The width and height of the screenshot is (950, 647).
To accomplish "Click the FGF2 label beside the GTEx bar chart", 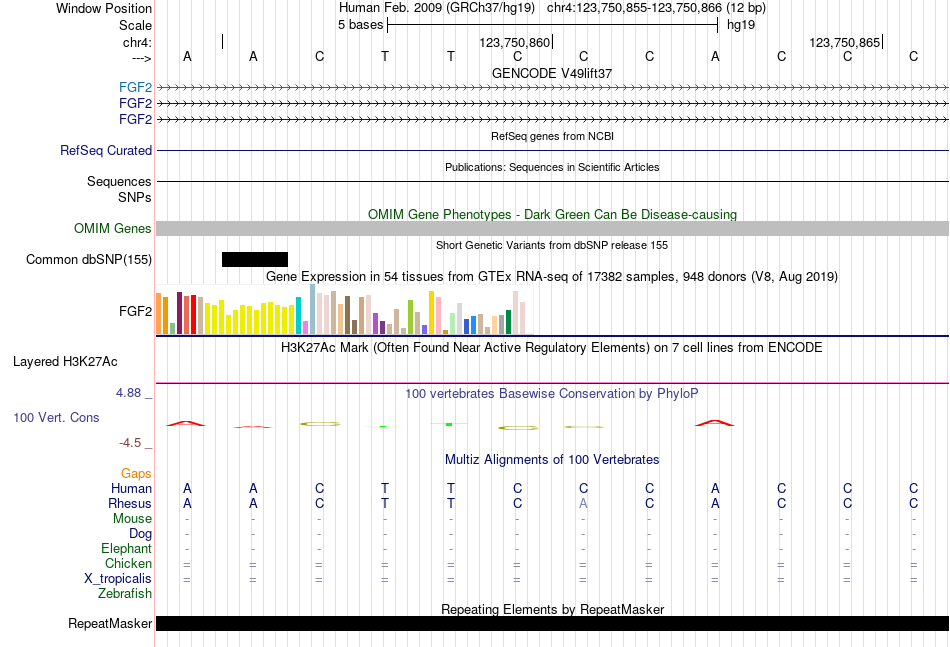I will [x=135, y=311].
